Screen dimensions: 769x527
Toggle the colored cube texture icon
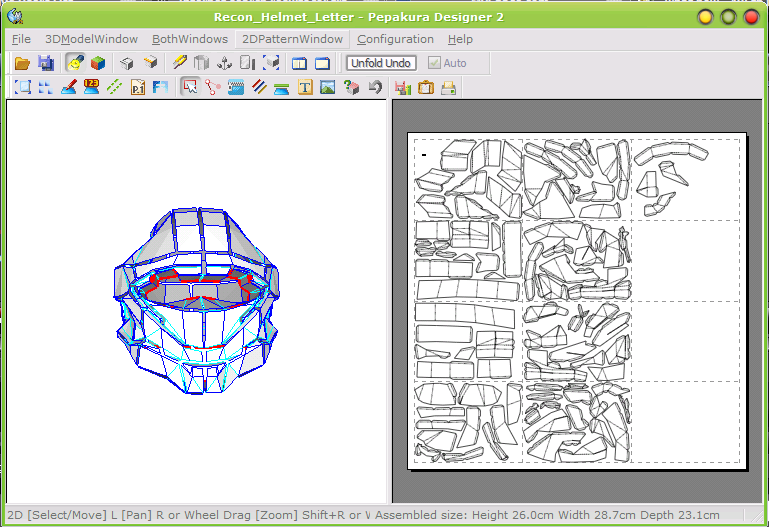point(98,63)
